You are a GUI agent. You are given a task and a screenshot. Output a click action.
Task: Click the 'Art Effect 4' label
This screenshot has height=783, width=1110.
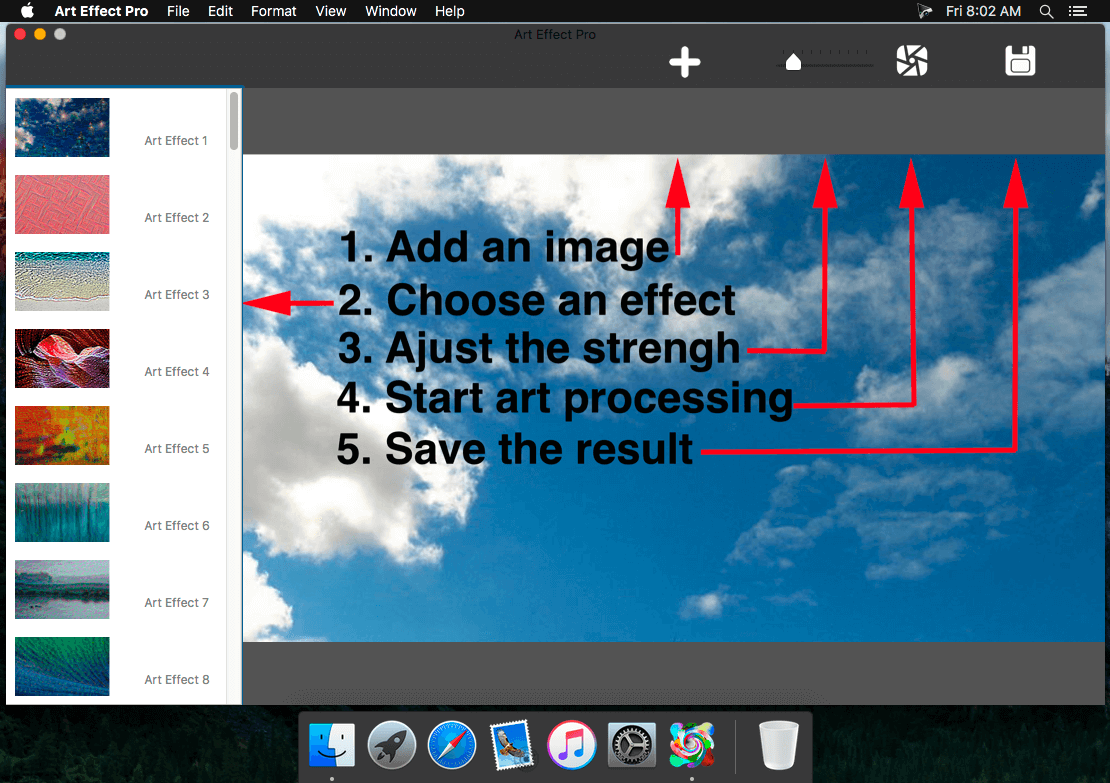pyautogui.click(x=177, y=372)
